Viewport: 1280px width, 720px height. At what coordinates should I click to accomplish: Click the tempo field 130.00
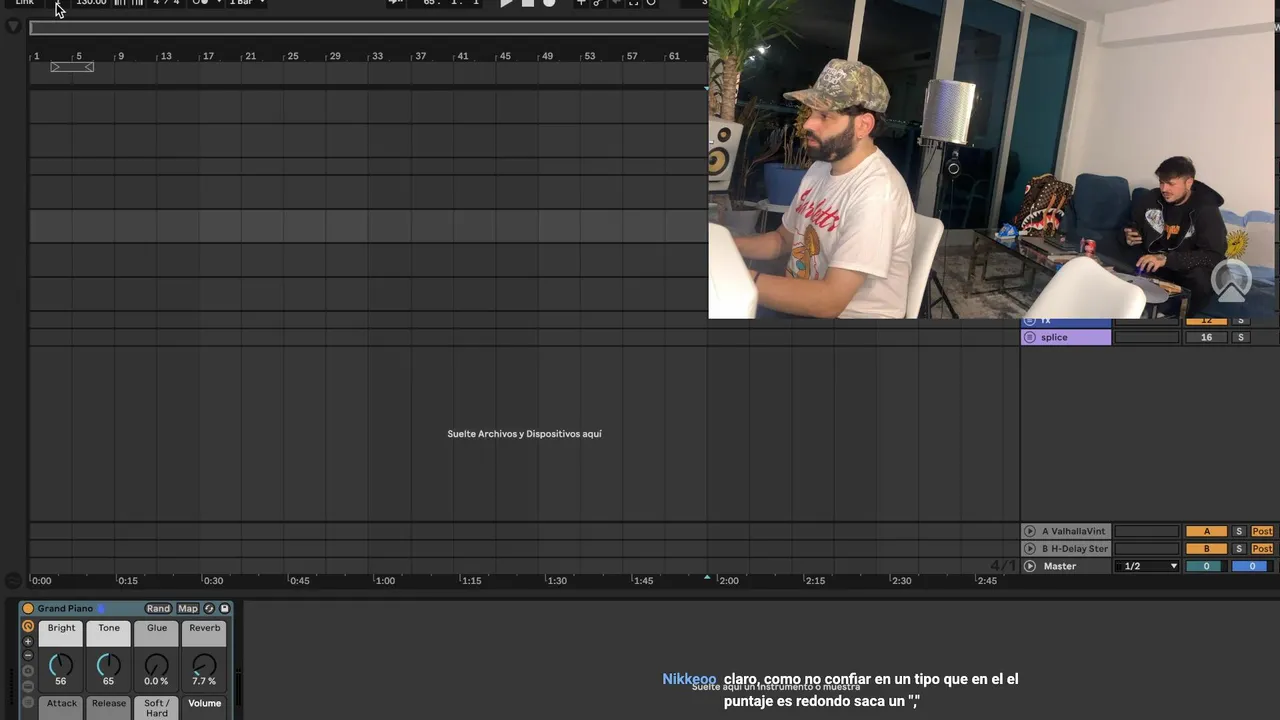[91, 3]
